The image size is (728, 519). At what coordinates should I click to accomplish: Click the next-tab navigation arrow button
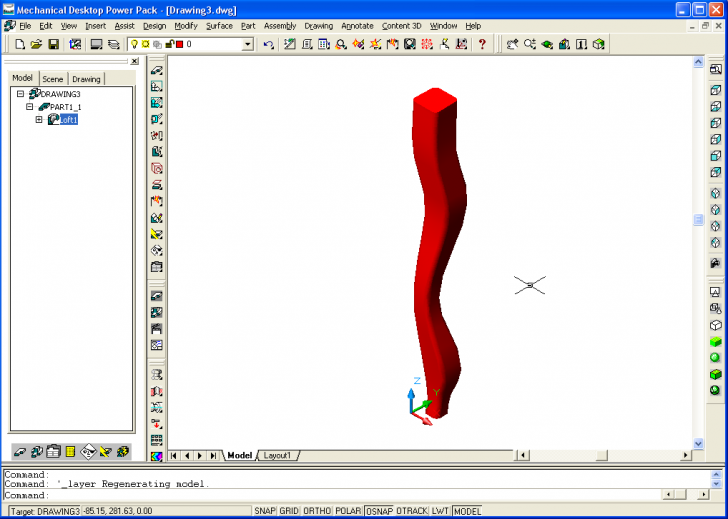pyautogui.click(x=200, y=455)
